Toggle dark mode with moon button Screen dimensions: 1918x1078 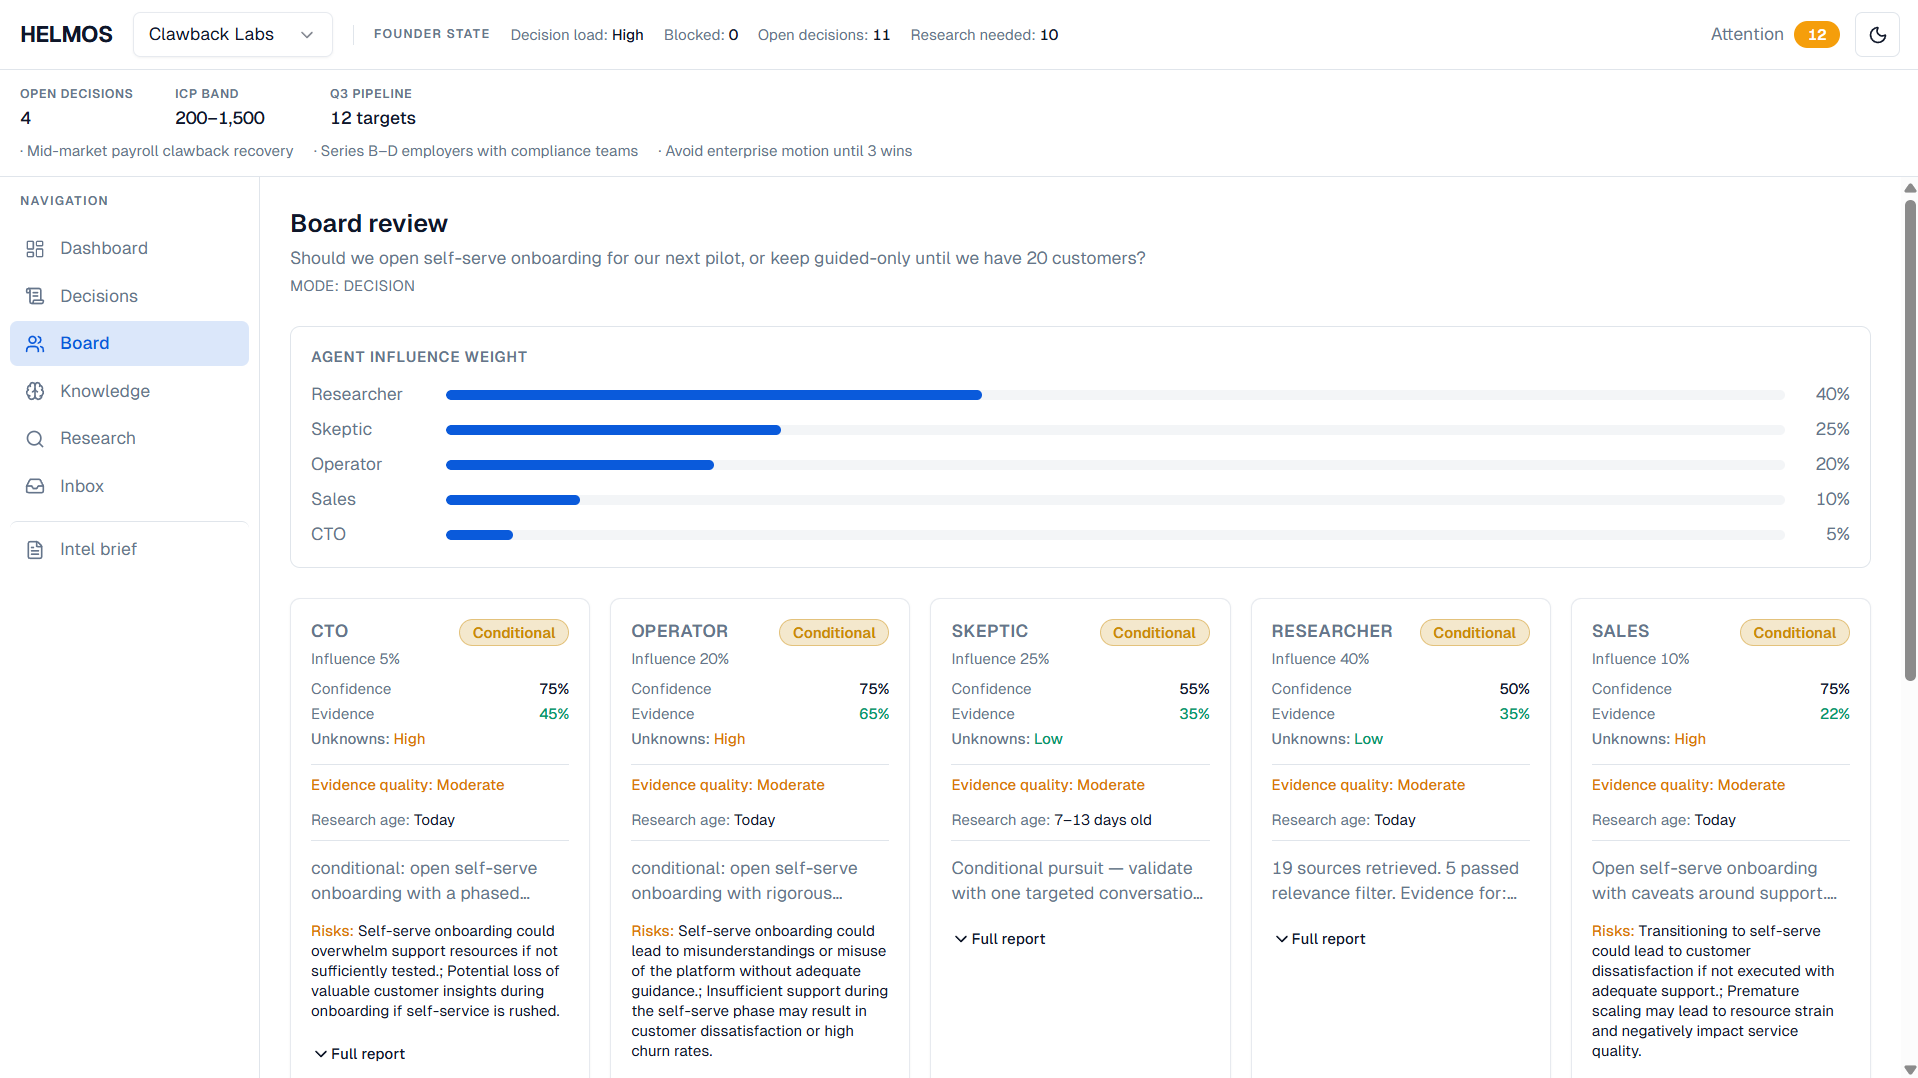pos(1877,35)
